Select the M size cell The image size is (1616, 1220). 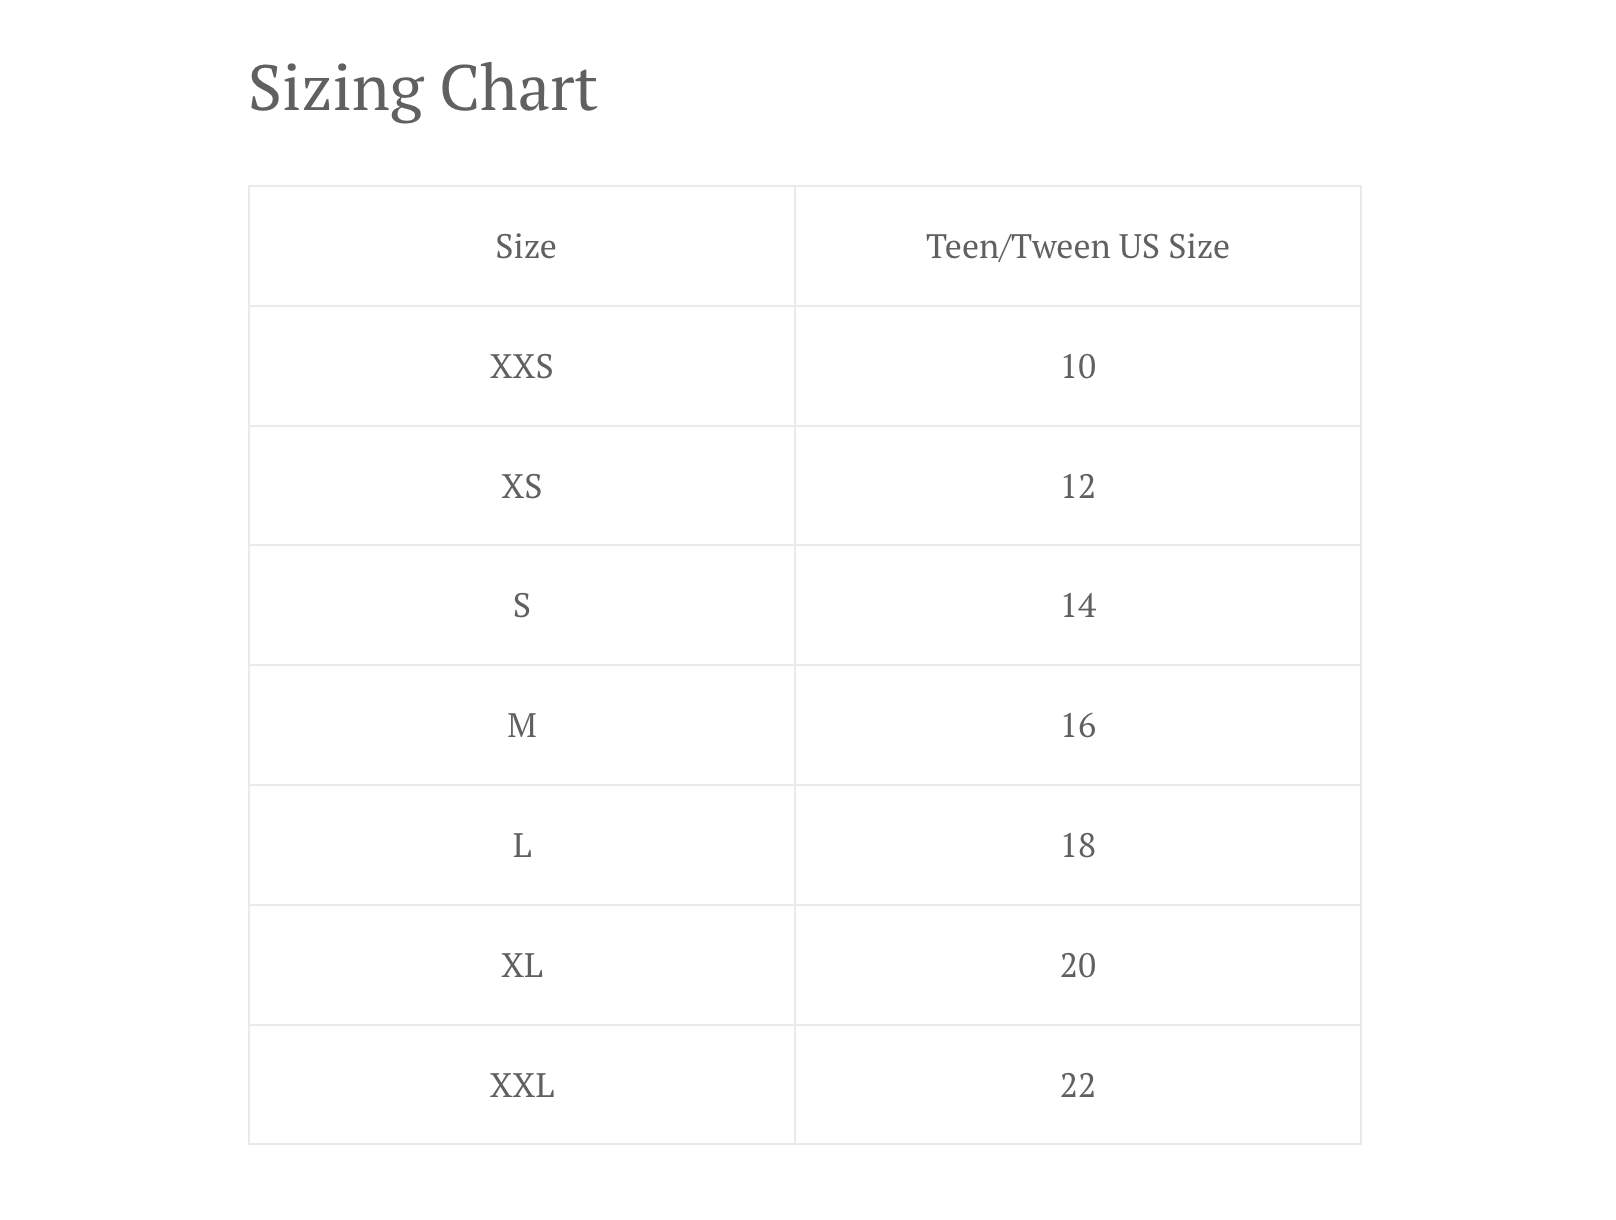pos(521,726)
